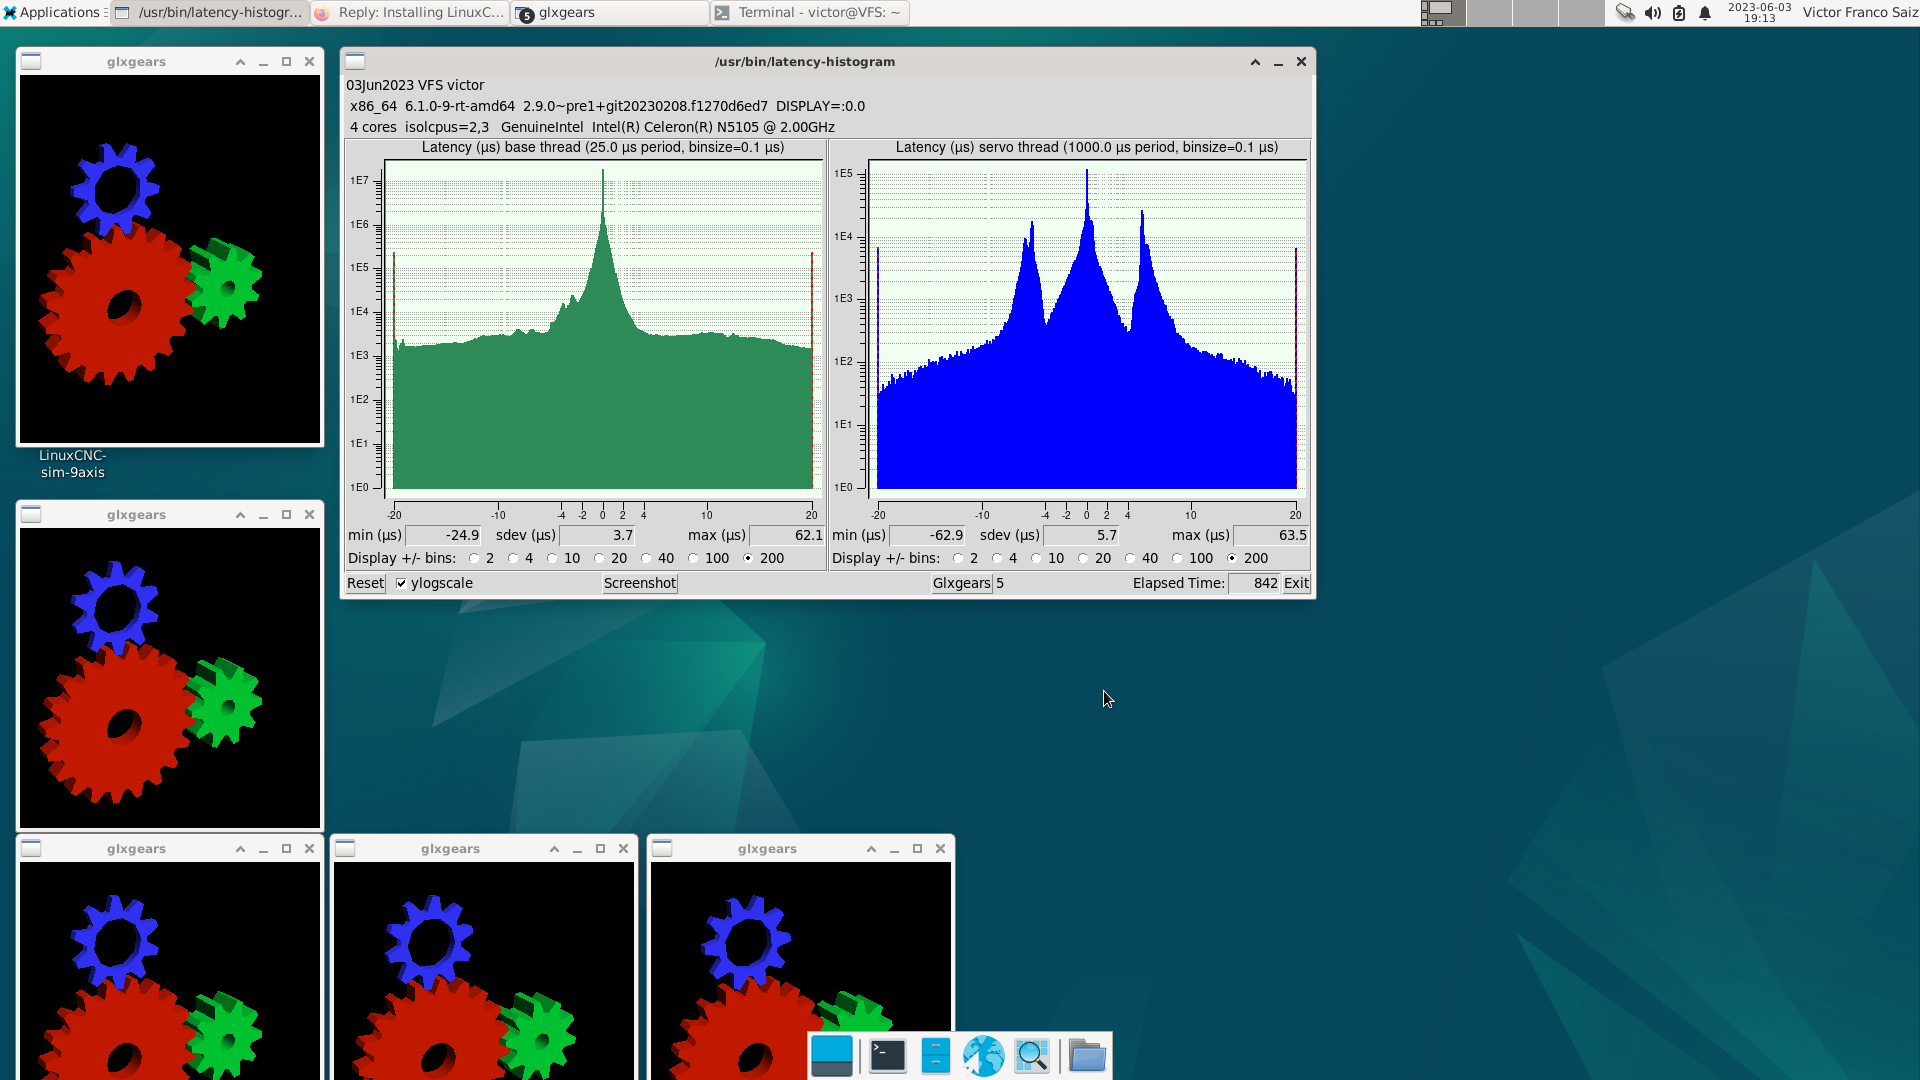The height and width of the screenshot is (1080, 1920).
Task: Open window menu of bottom-left glxgears window
Action: (x=31, y=848)
